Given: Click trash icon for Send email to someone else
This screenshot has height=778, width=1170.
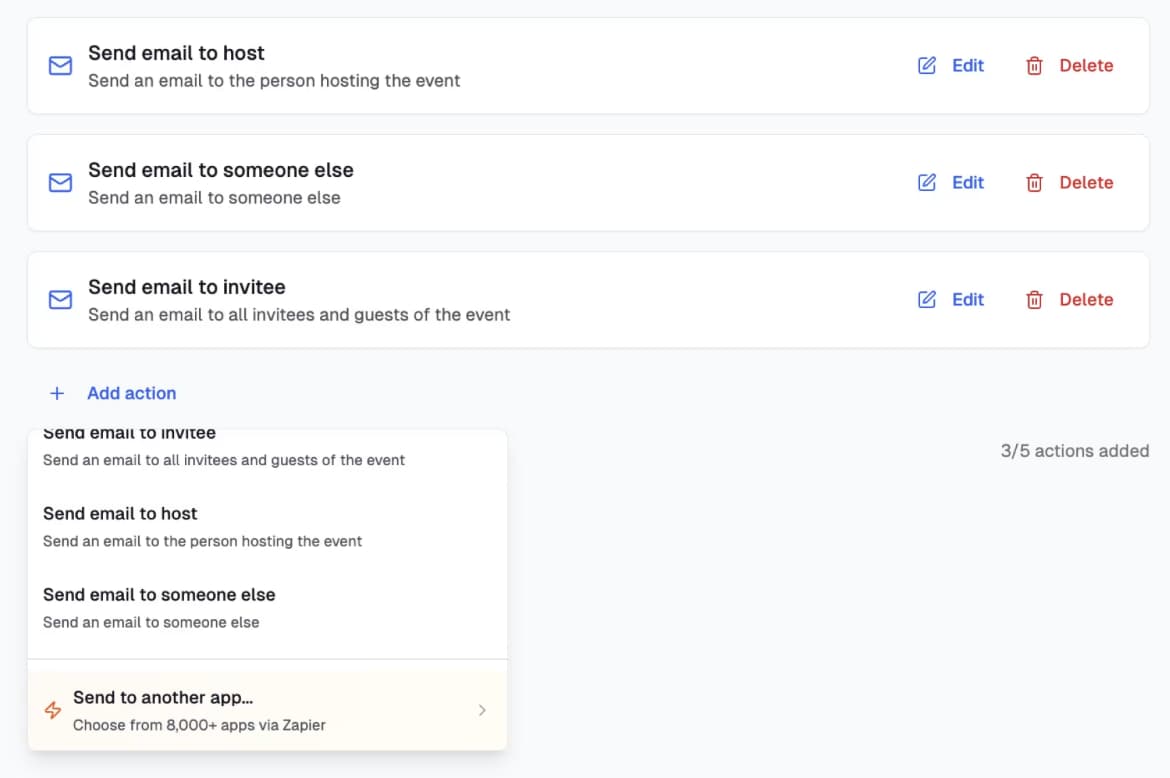Looking at the screenshot, I should (x=1034, y=183).
